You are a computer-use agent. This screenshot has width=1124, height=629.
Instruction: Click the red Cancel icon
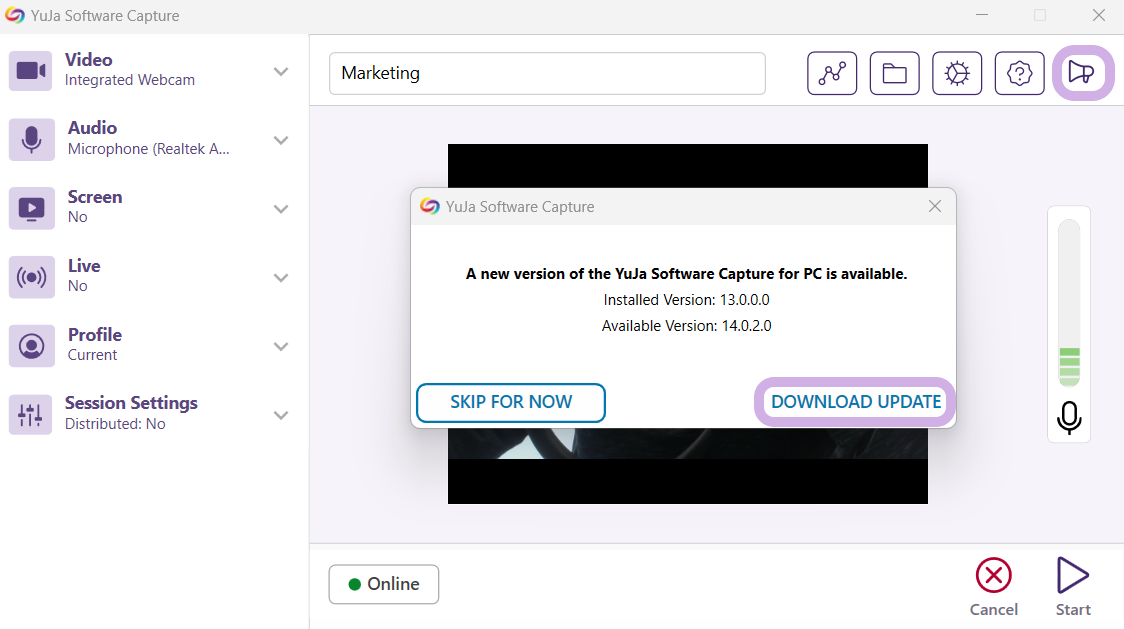coord(994,575)
